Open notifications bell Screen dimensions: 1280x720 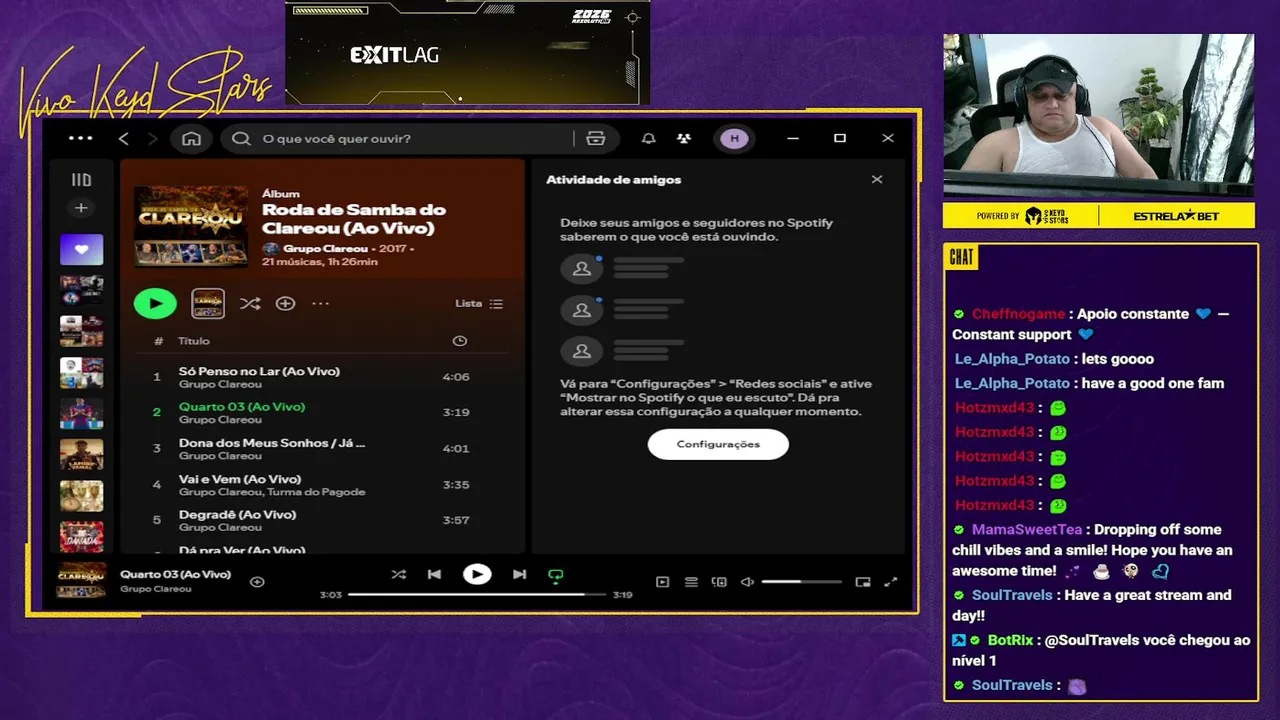tap(649, 139)
